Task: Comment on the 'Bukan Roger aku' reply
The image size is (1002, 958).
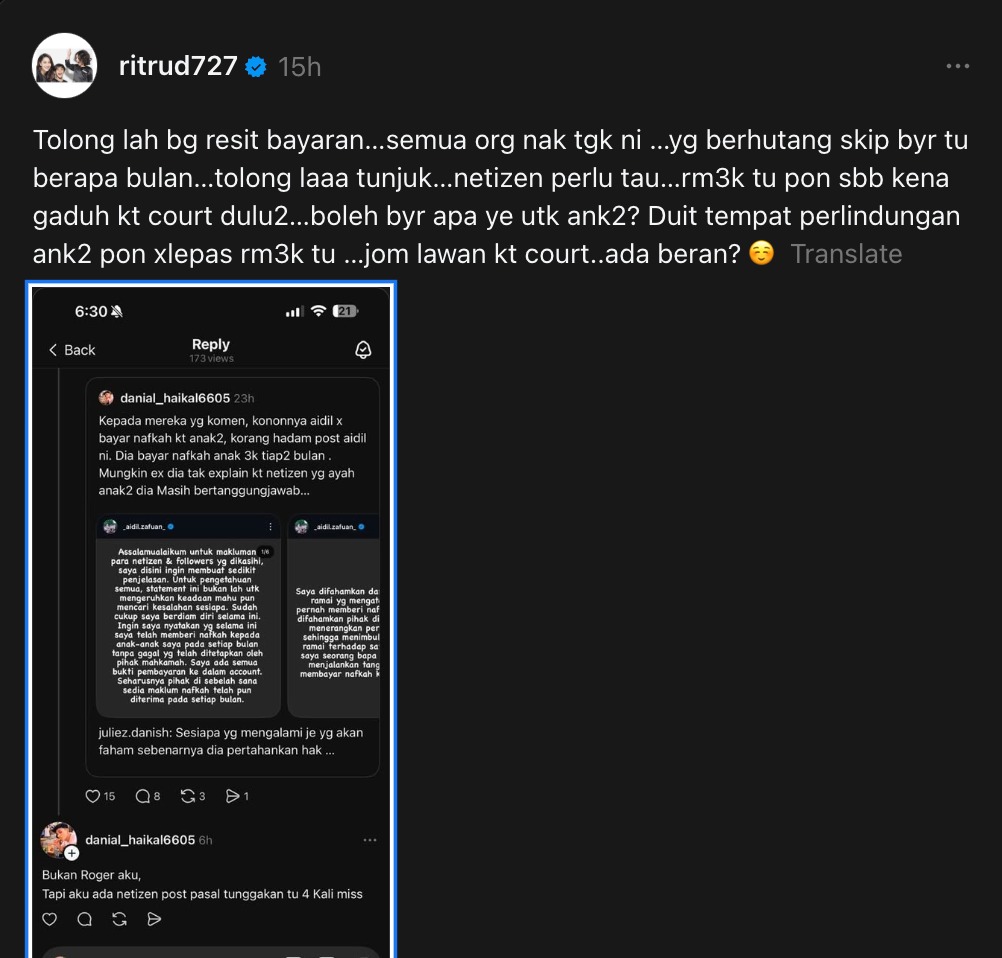Action: (x=84, y=919)
